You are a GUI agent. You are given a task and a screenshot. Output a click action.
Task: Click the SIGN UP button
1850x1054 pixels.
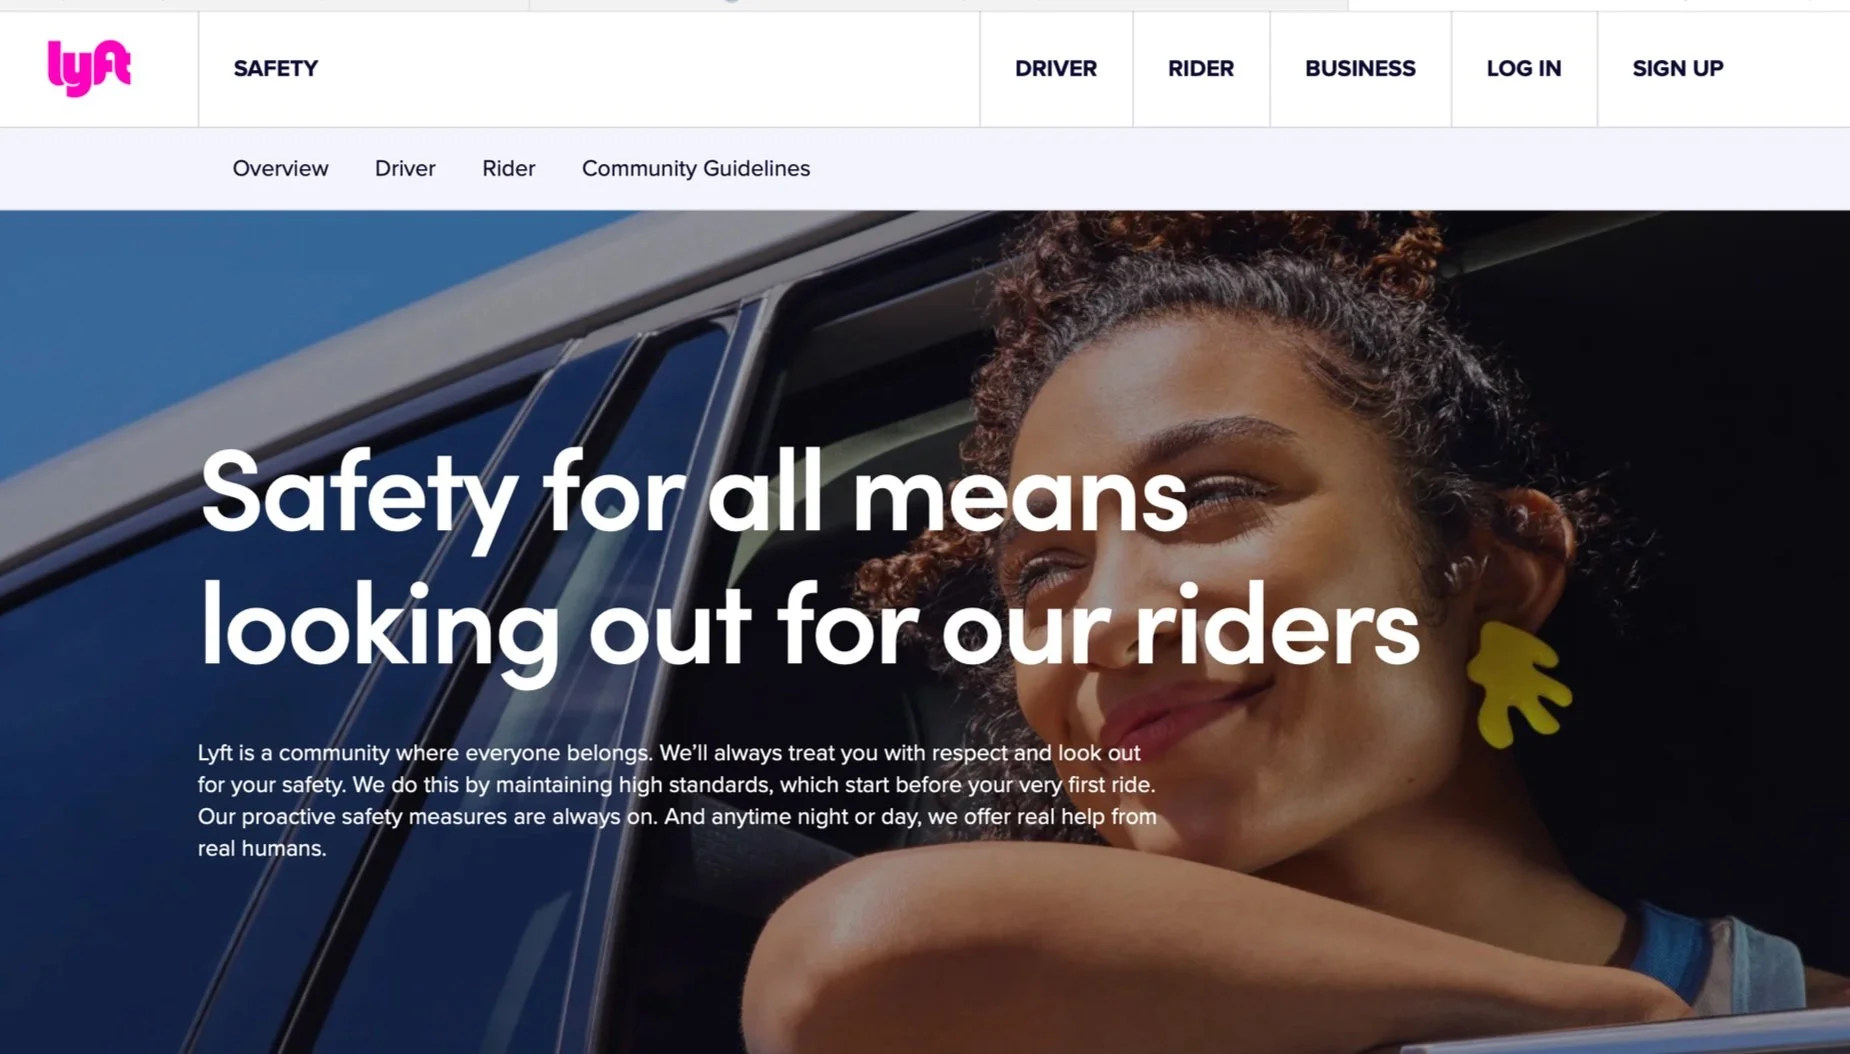pyautogui.click(x=1678, y=69)
